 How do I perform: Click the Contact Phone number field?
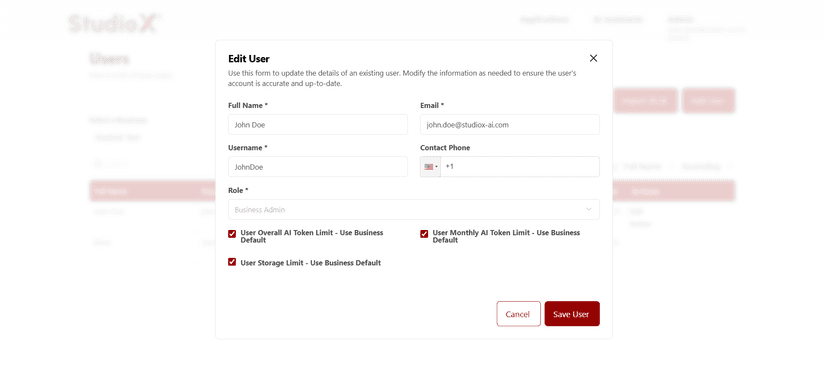[x=520, y=167]
